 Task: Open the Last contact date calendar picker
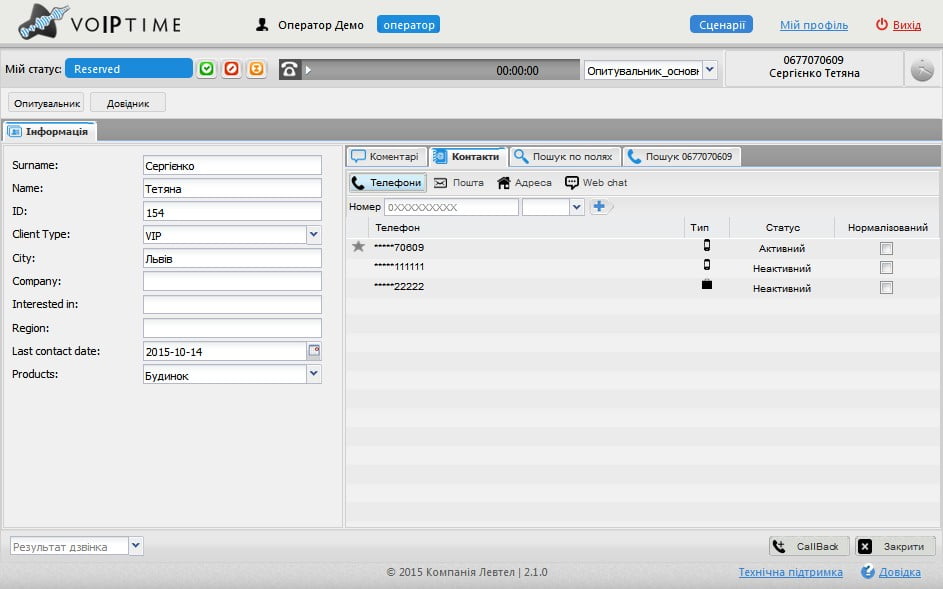314,350
